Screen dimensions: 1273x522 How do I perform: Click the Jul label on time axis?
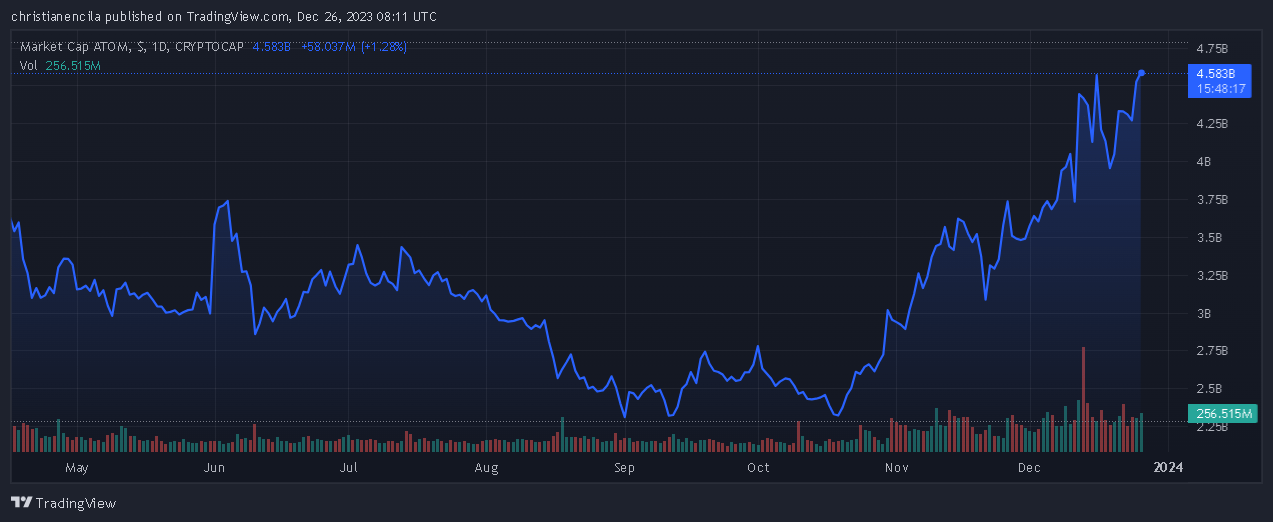pos(349,467)
